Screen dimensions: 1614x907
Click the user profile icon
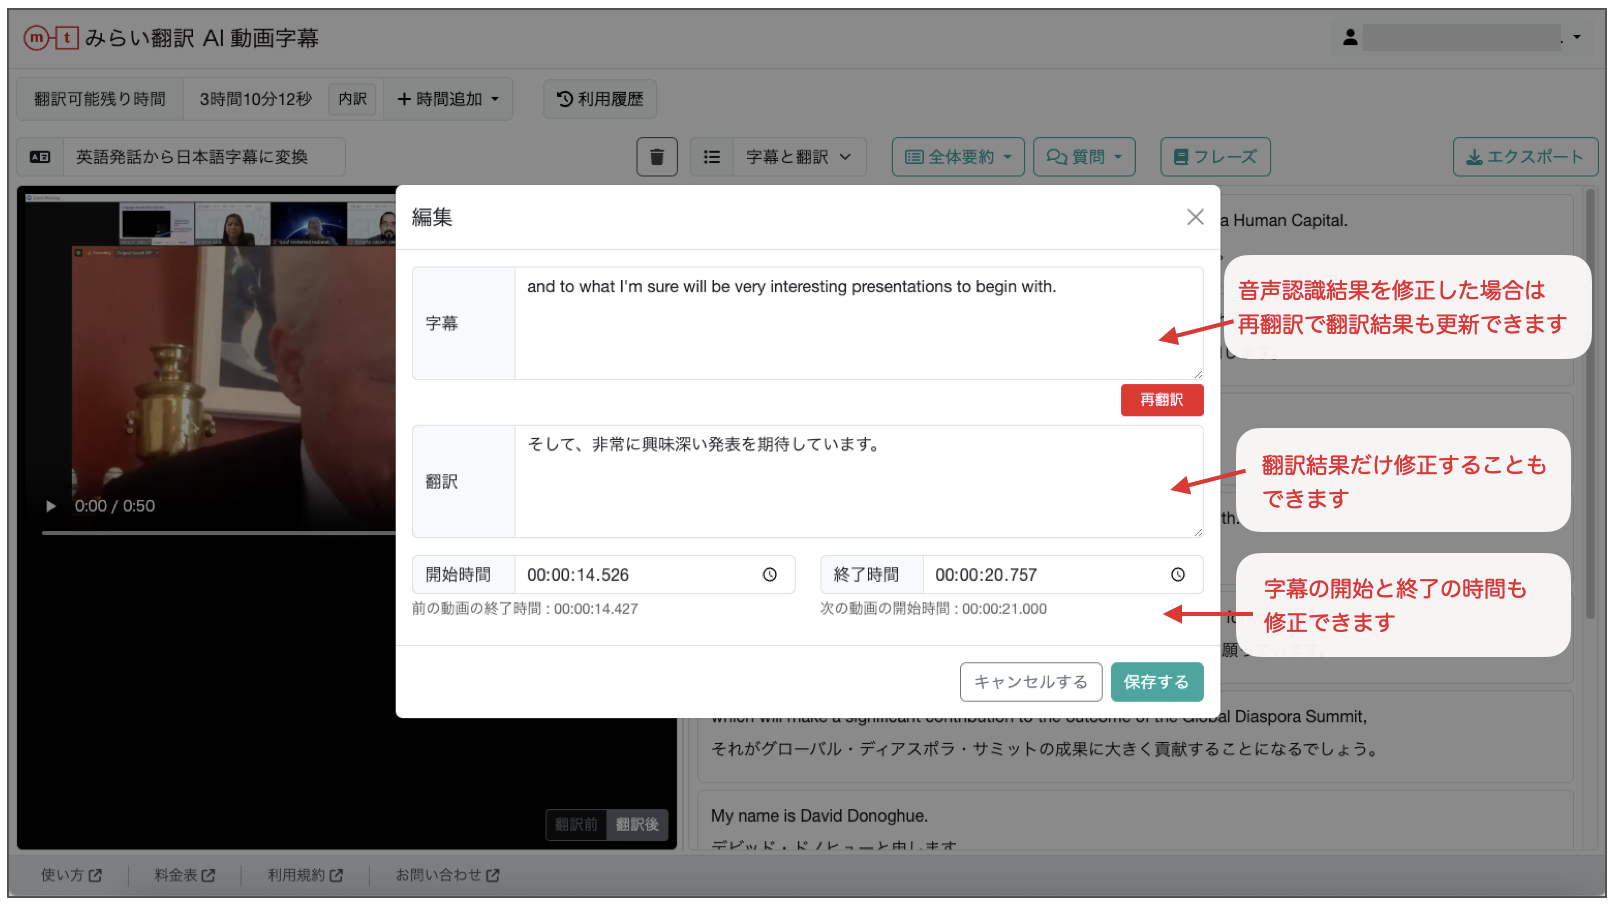[1350, 37]
